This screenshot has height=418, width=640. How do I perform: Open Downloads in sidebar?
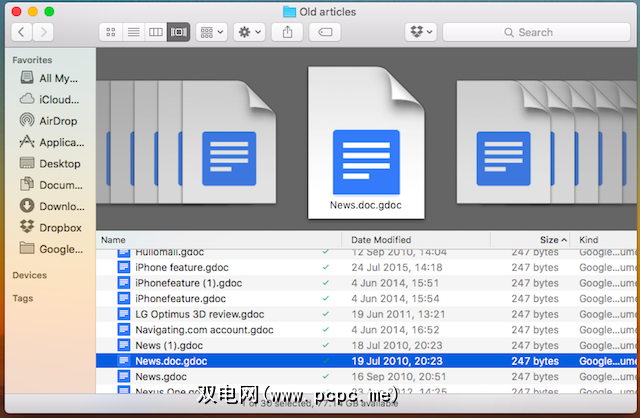point(49,206)
